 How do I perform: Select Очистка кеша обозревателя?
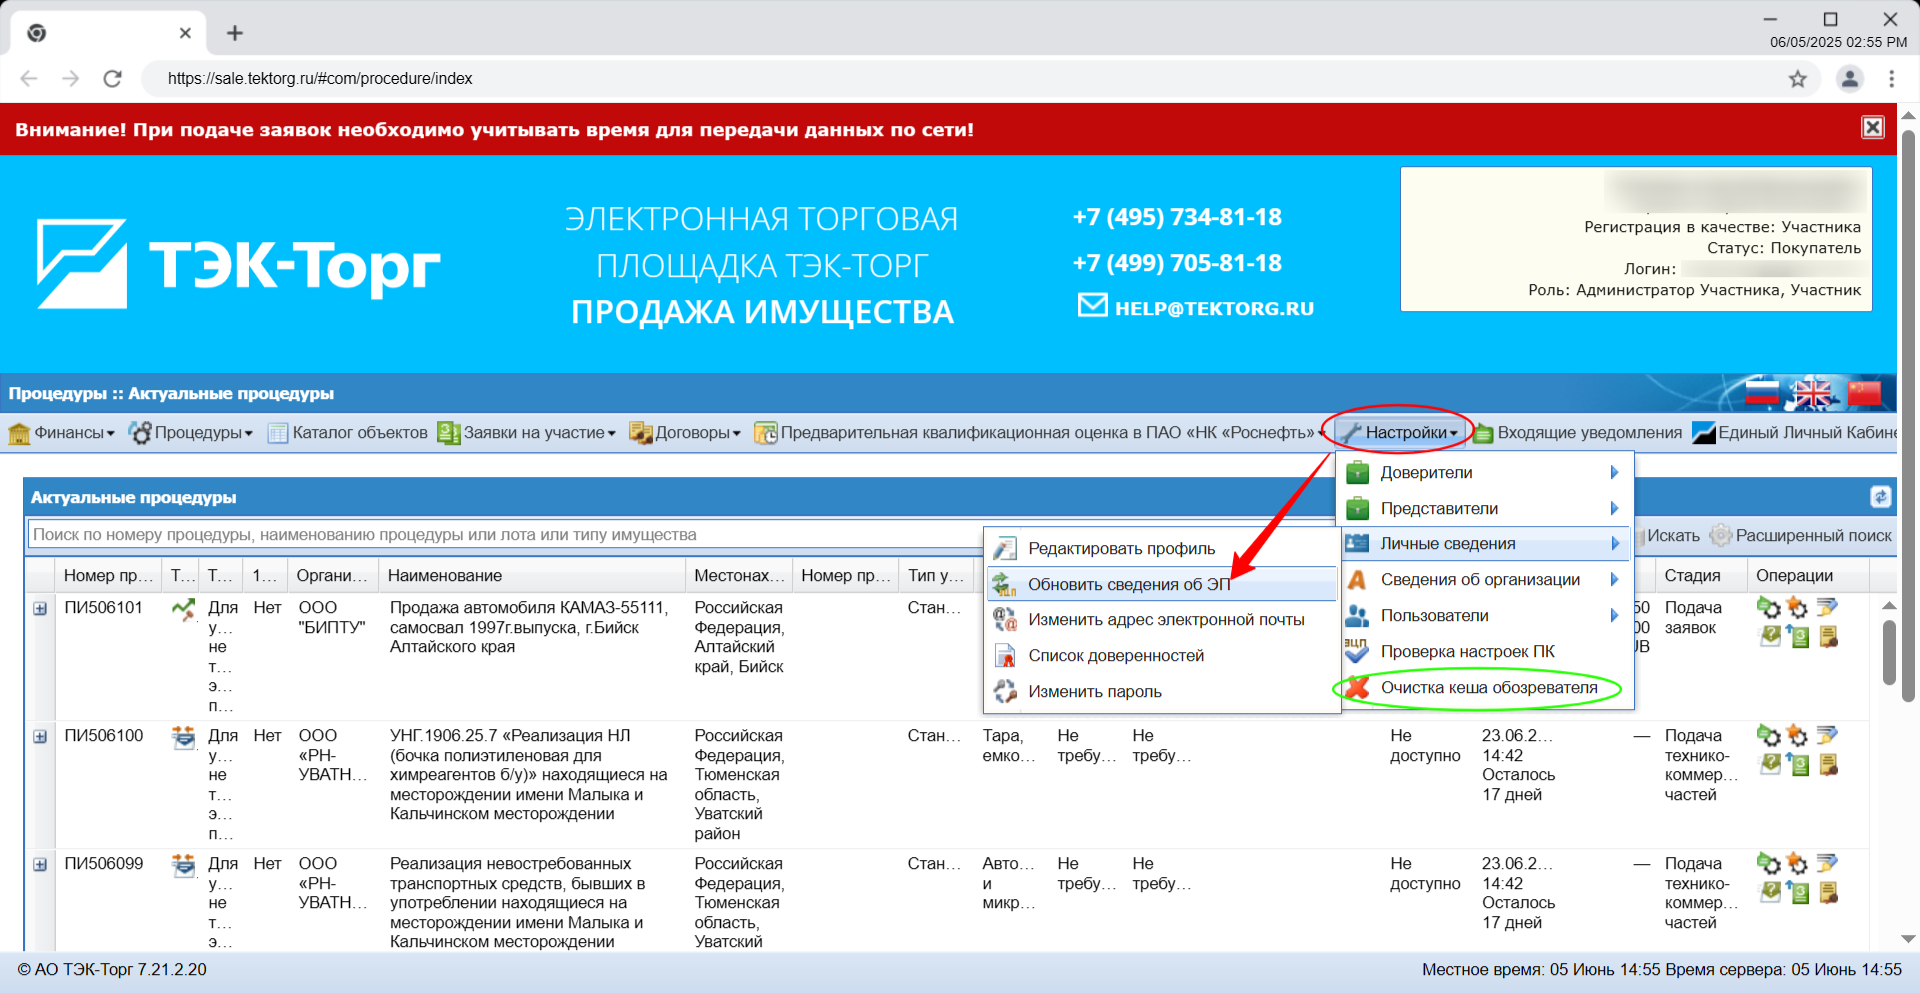point(1485,688)
